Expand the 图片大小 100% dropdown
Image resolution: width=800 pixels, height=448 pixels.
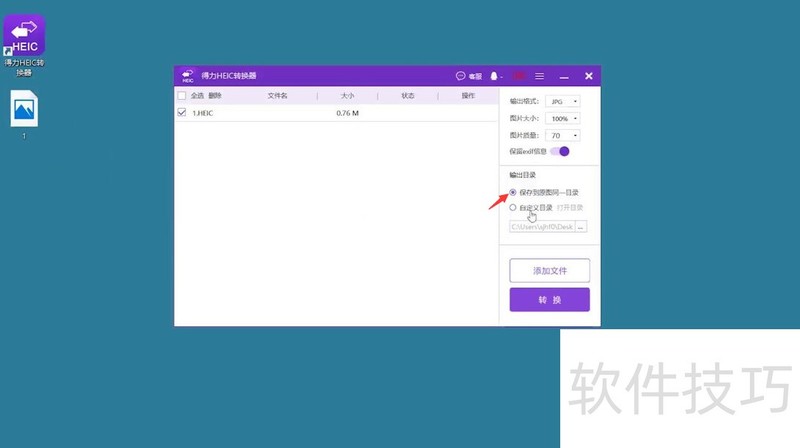click(563, 119)
